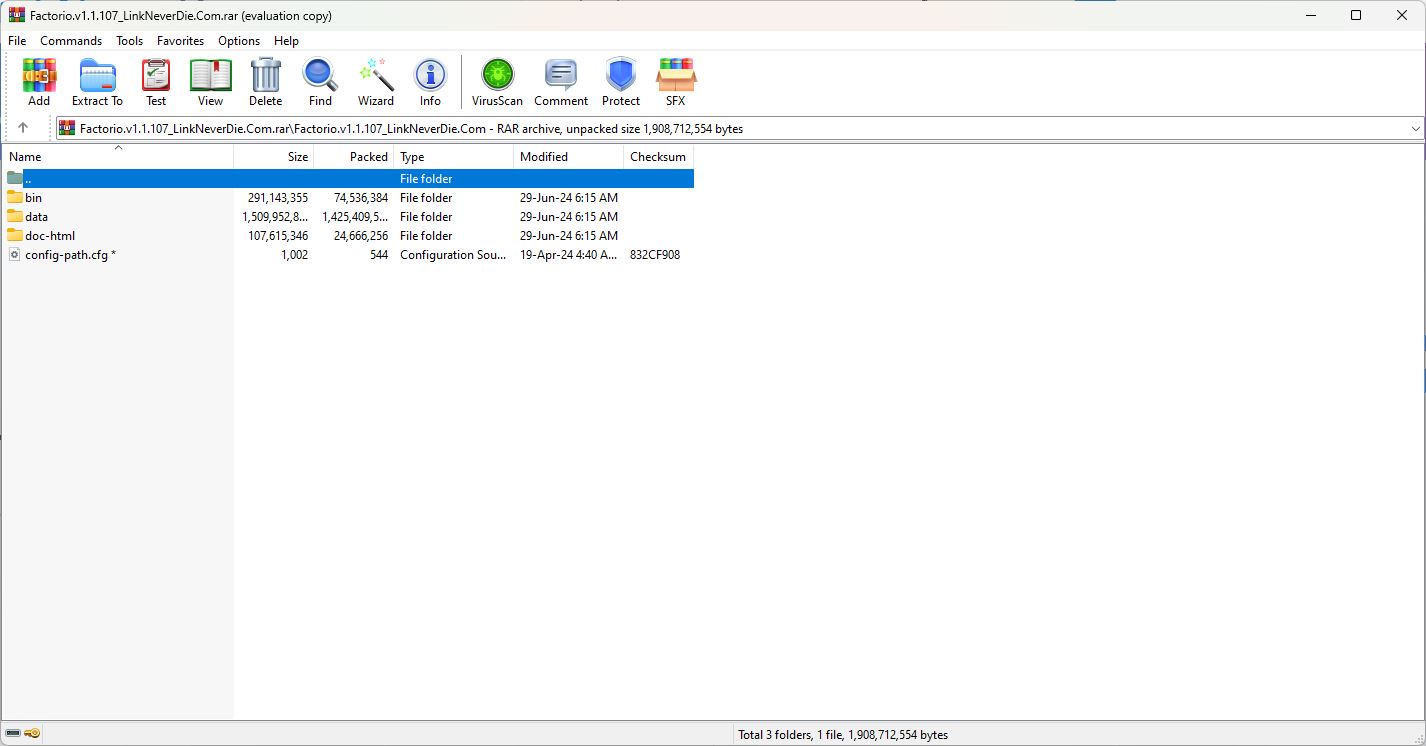The width and height of the screenshot is (1426, 746).
Task: Open the Find magnifier tool
Action: pos(320,81)
